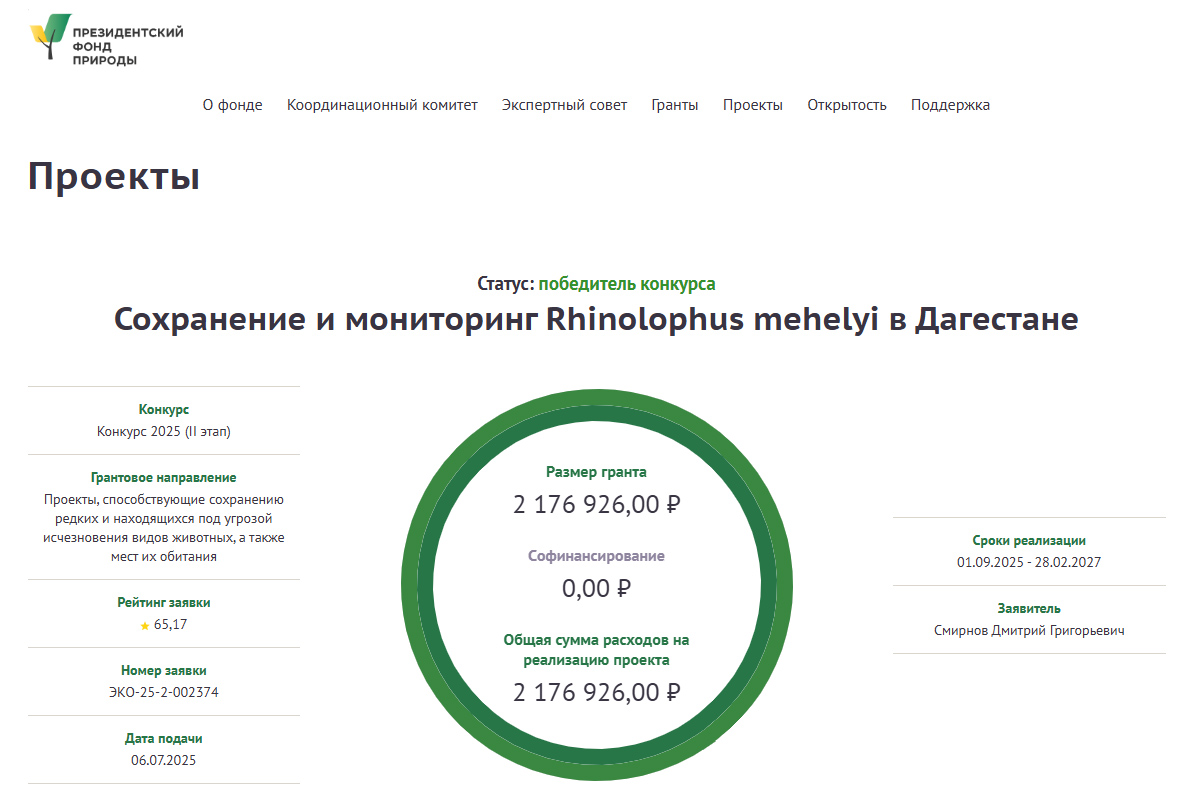Viewport: 1184px width, 800px height.
Task: Open Координационный комитет menu item
Action: point(382,105)
